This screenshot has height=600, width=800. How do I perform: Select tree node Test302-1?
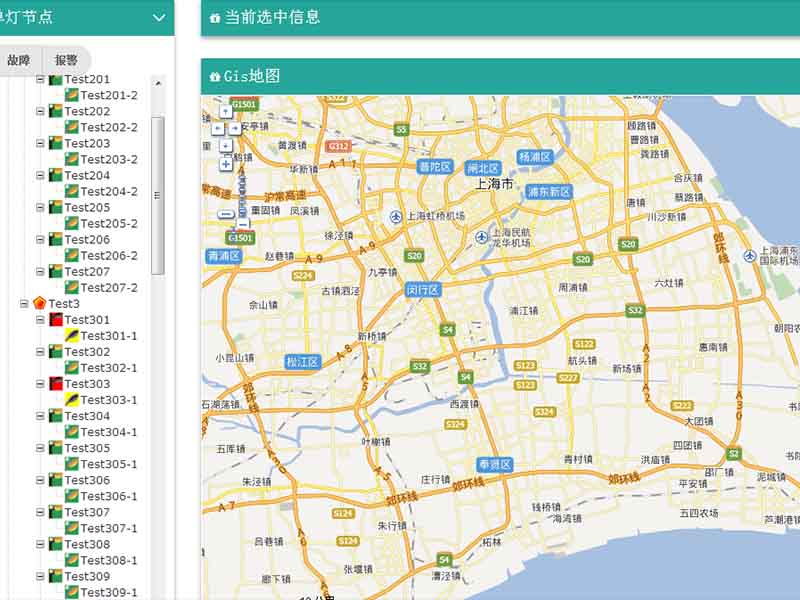click(109, 368)
